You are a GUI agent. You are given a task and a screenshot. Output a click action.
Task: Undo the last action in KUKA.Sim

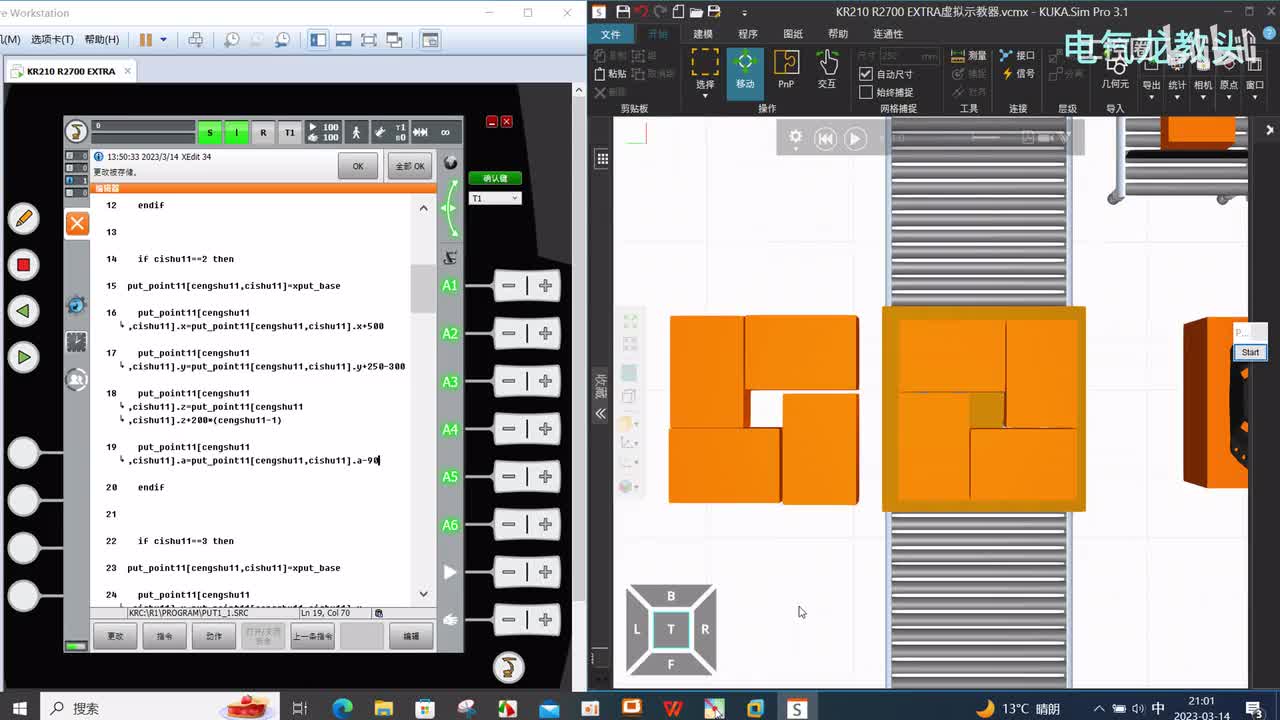(642, 12)
